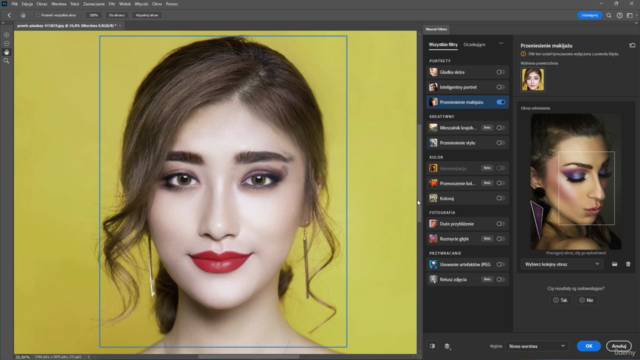
Task: Open the Filtr menu
Action: point(112,4)
